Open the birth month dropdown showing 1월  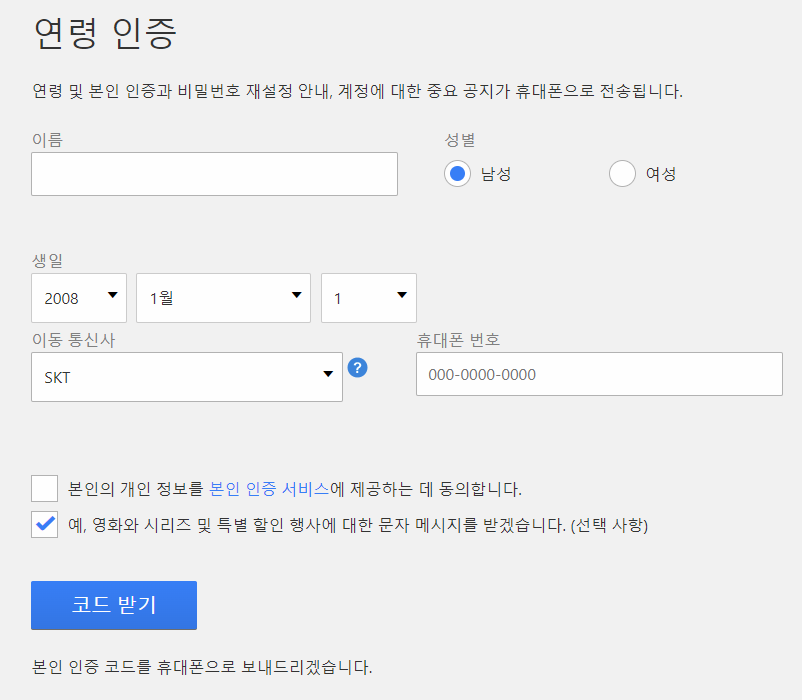click(223, 298)
